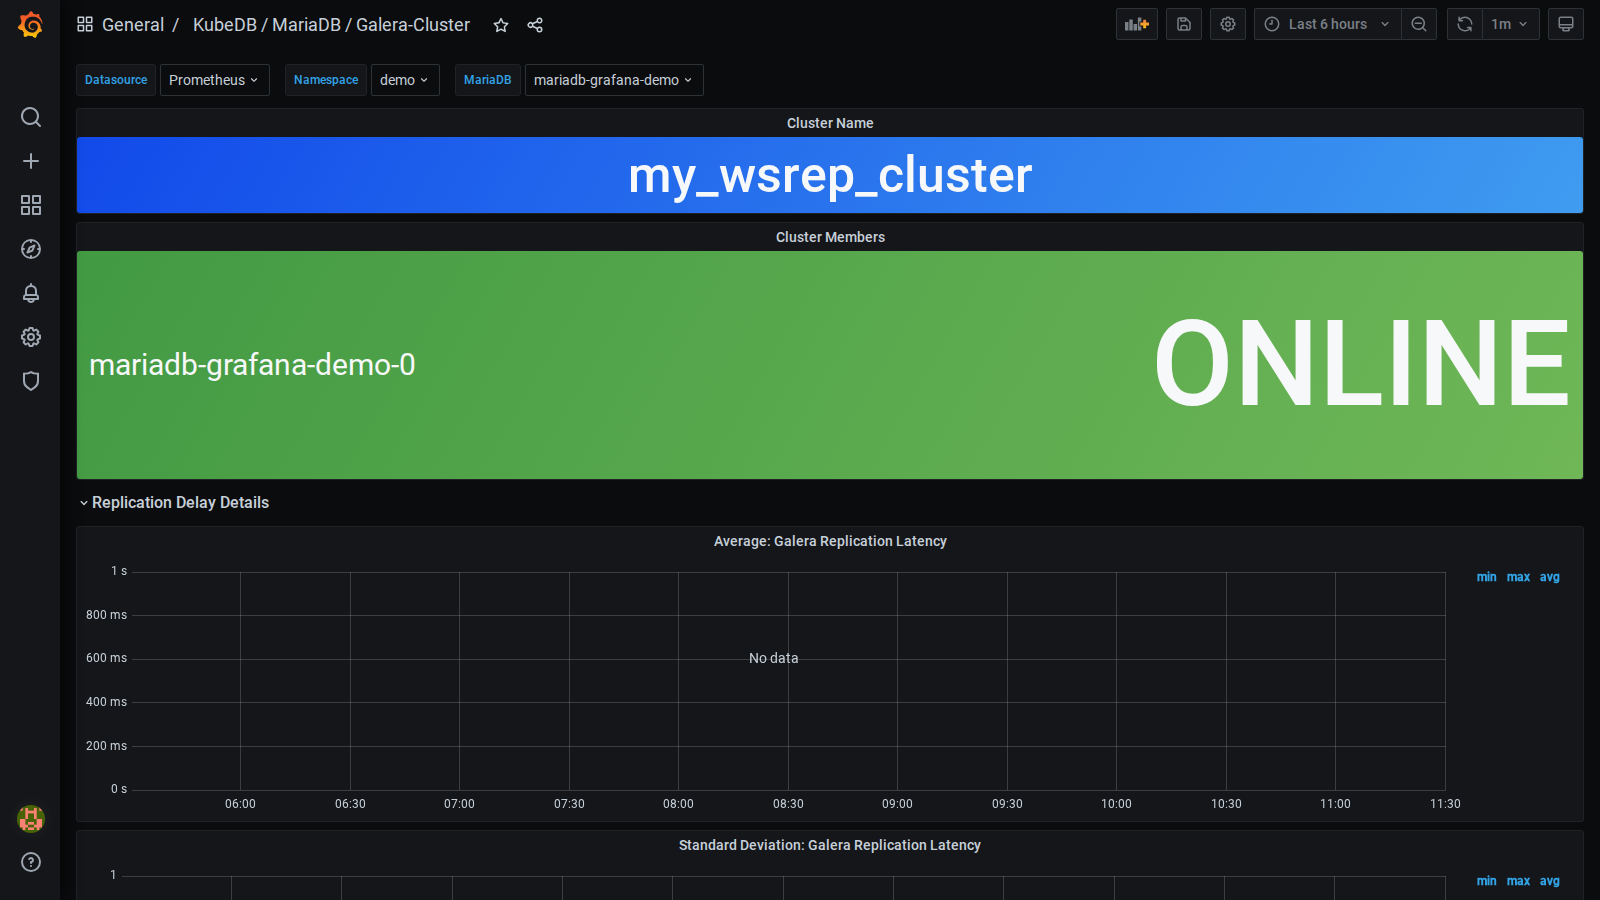Open the Server Admin shield icon

point(31,381)
